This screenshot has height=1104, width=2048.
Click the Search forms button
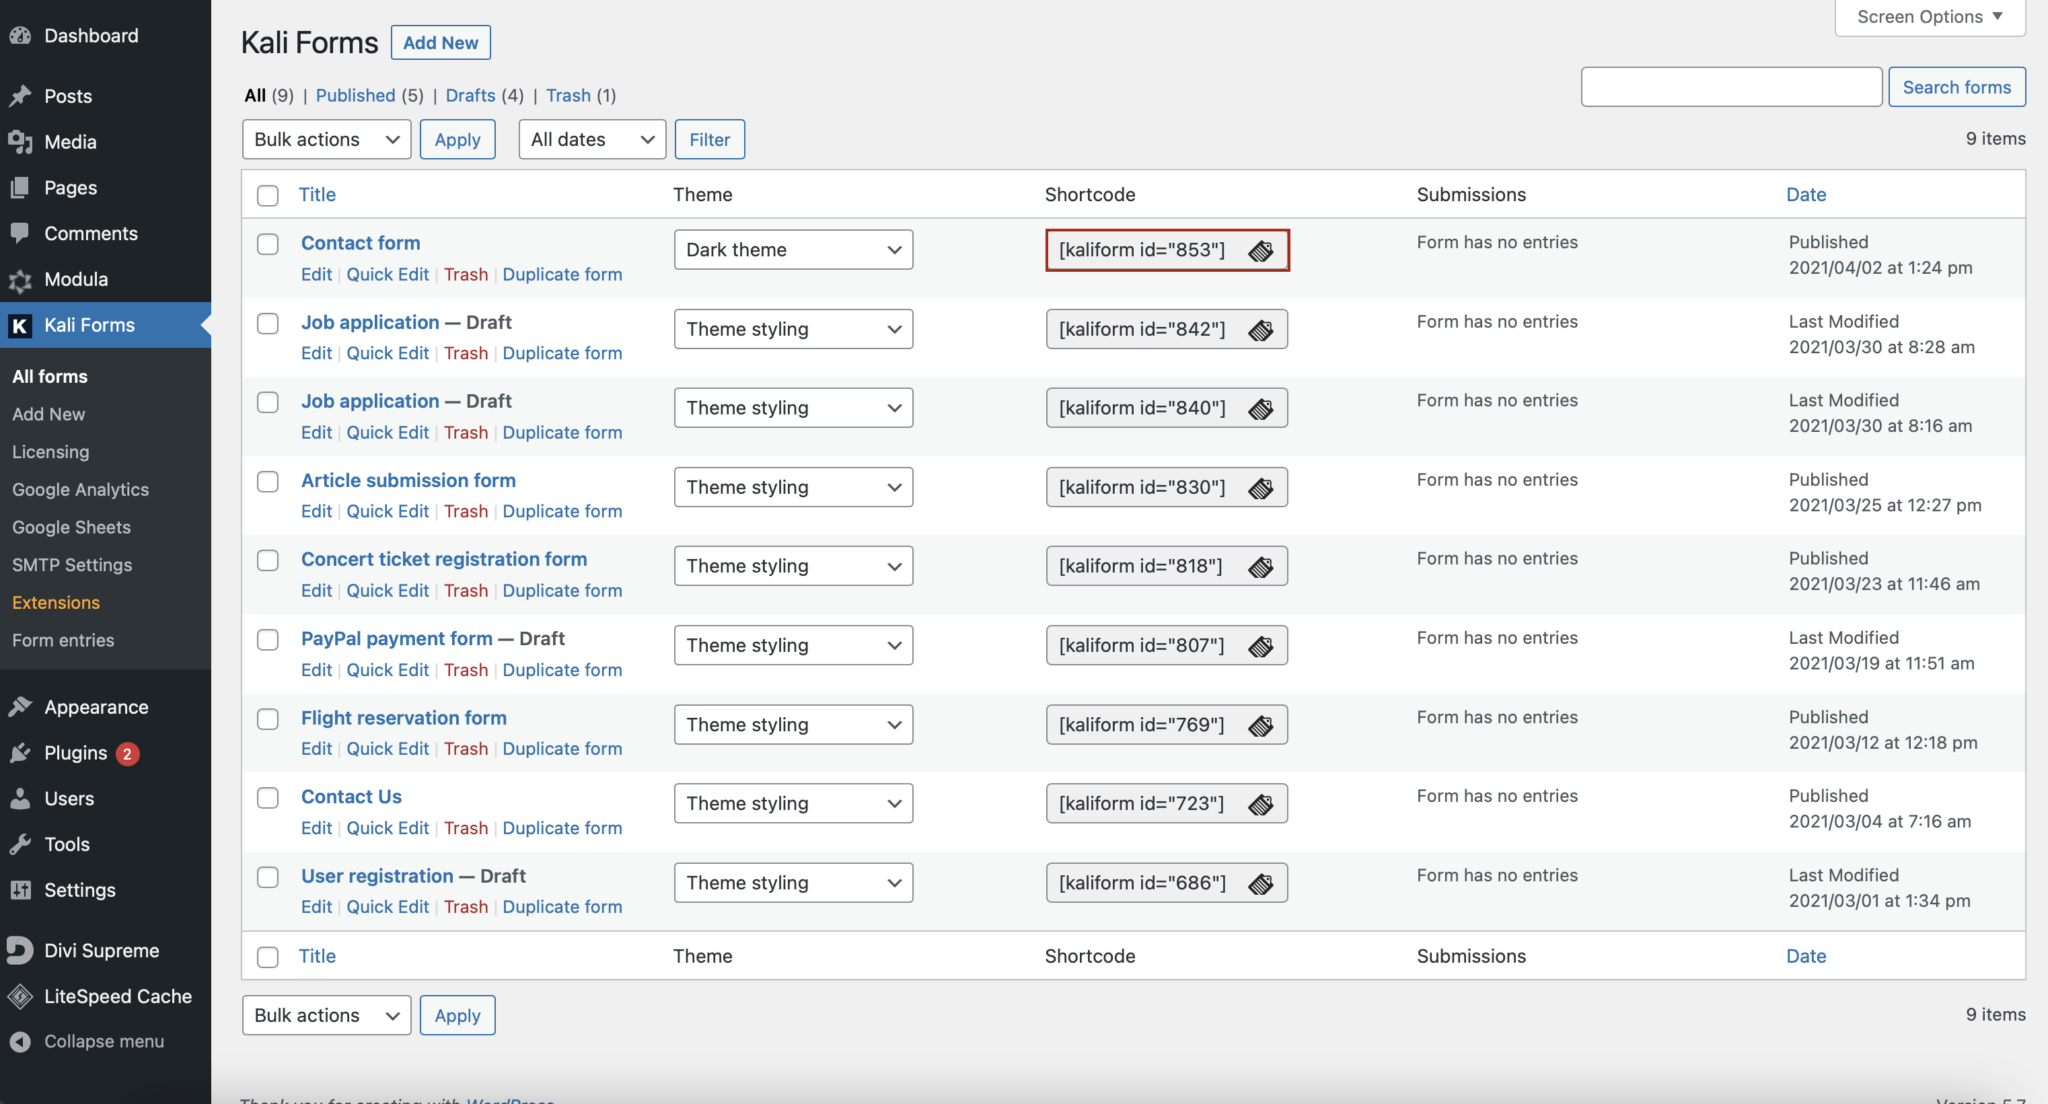click(x=1957, y=87)
